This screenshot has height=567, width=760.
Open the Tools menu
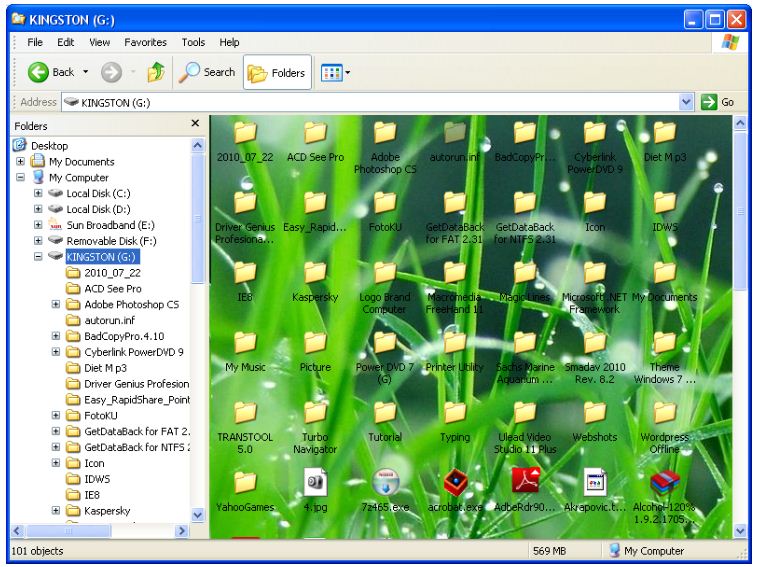(x=193, y=42)
